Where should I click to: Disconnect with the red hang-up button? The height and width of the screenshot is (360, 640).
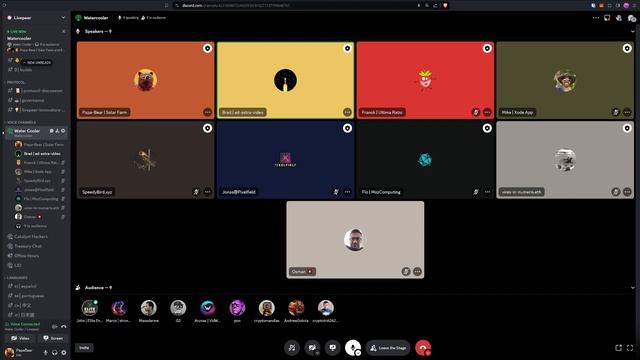(423, 348)
